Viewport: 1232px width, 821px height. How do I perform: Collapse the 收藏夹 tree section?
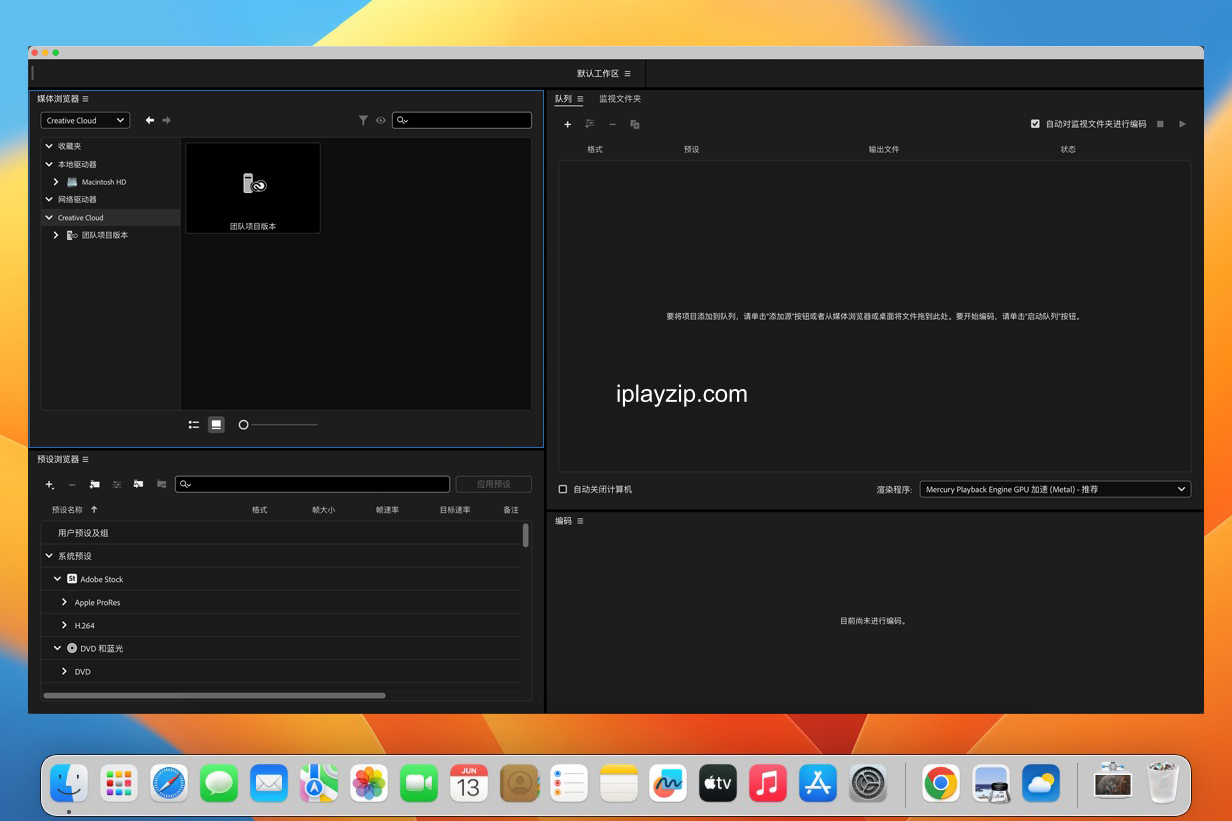49,146
